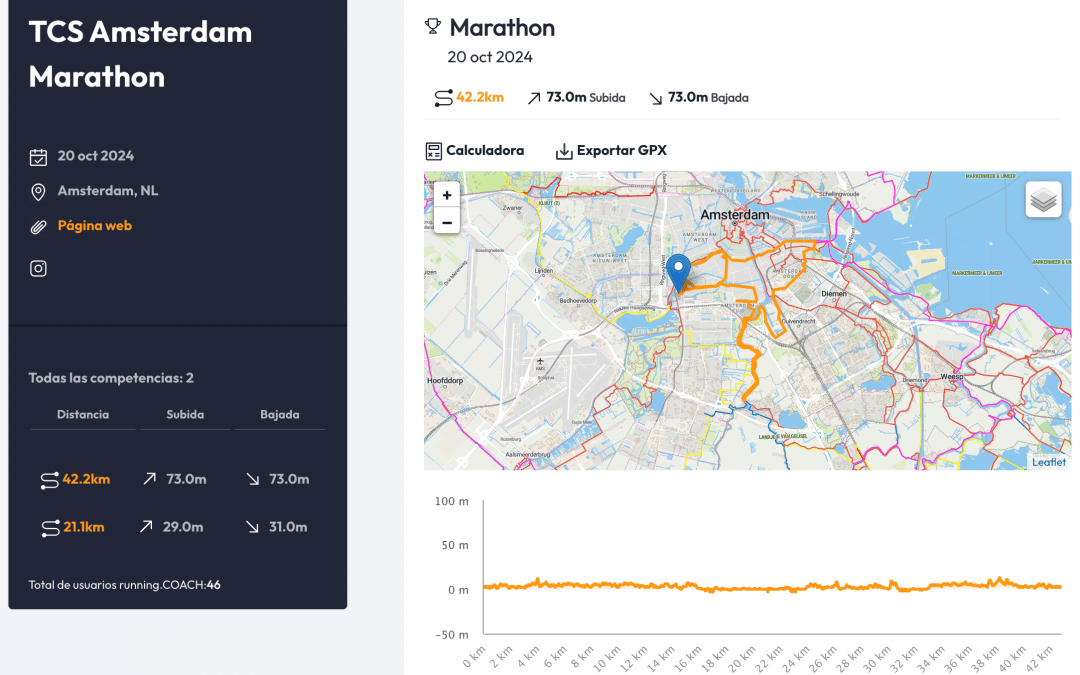Click the Bajada column header

(x=279, y=414)
